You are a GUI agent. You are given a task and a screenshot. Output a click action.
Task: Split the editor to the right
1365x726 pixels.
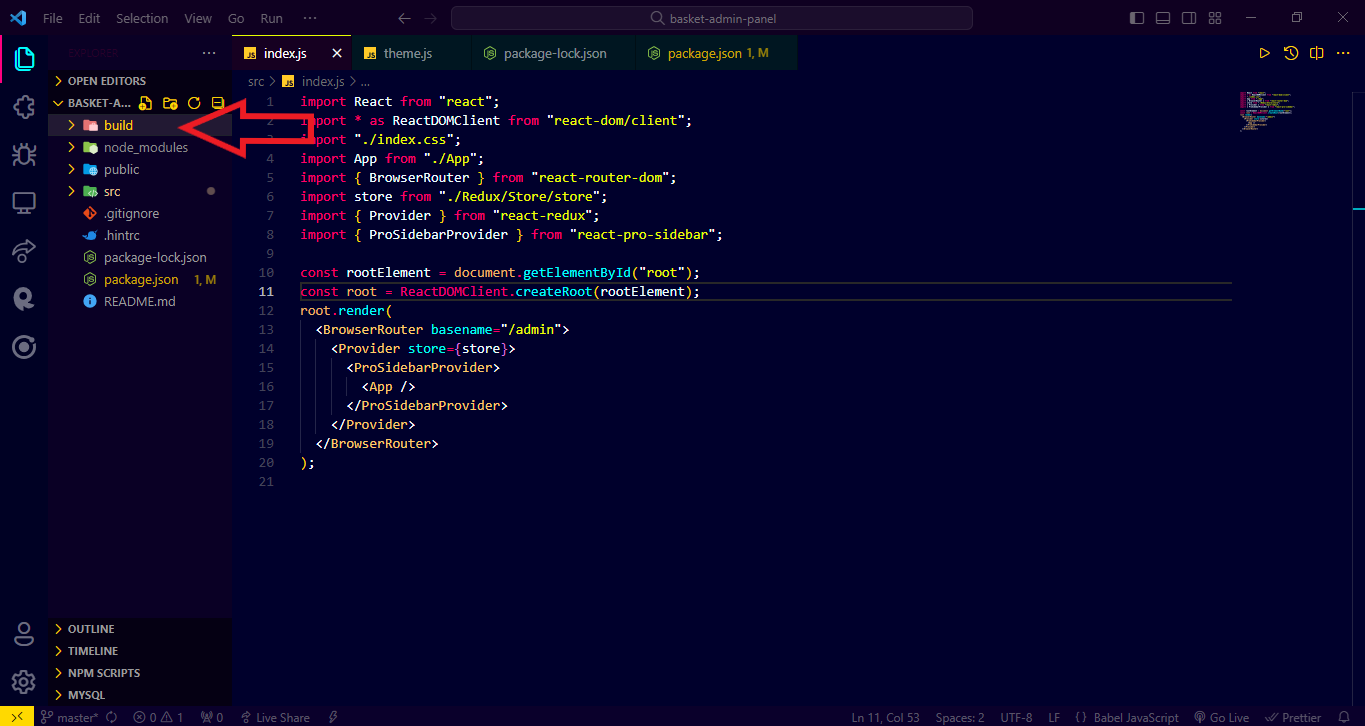1317,53
